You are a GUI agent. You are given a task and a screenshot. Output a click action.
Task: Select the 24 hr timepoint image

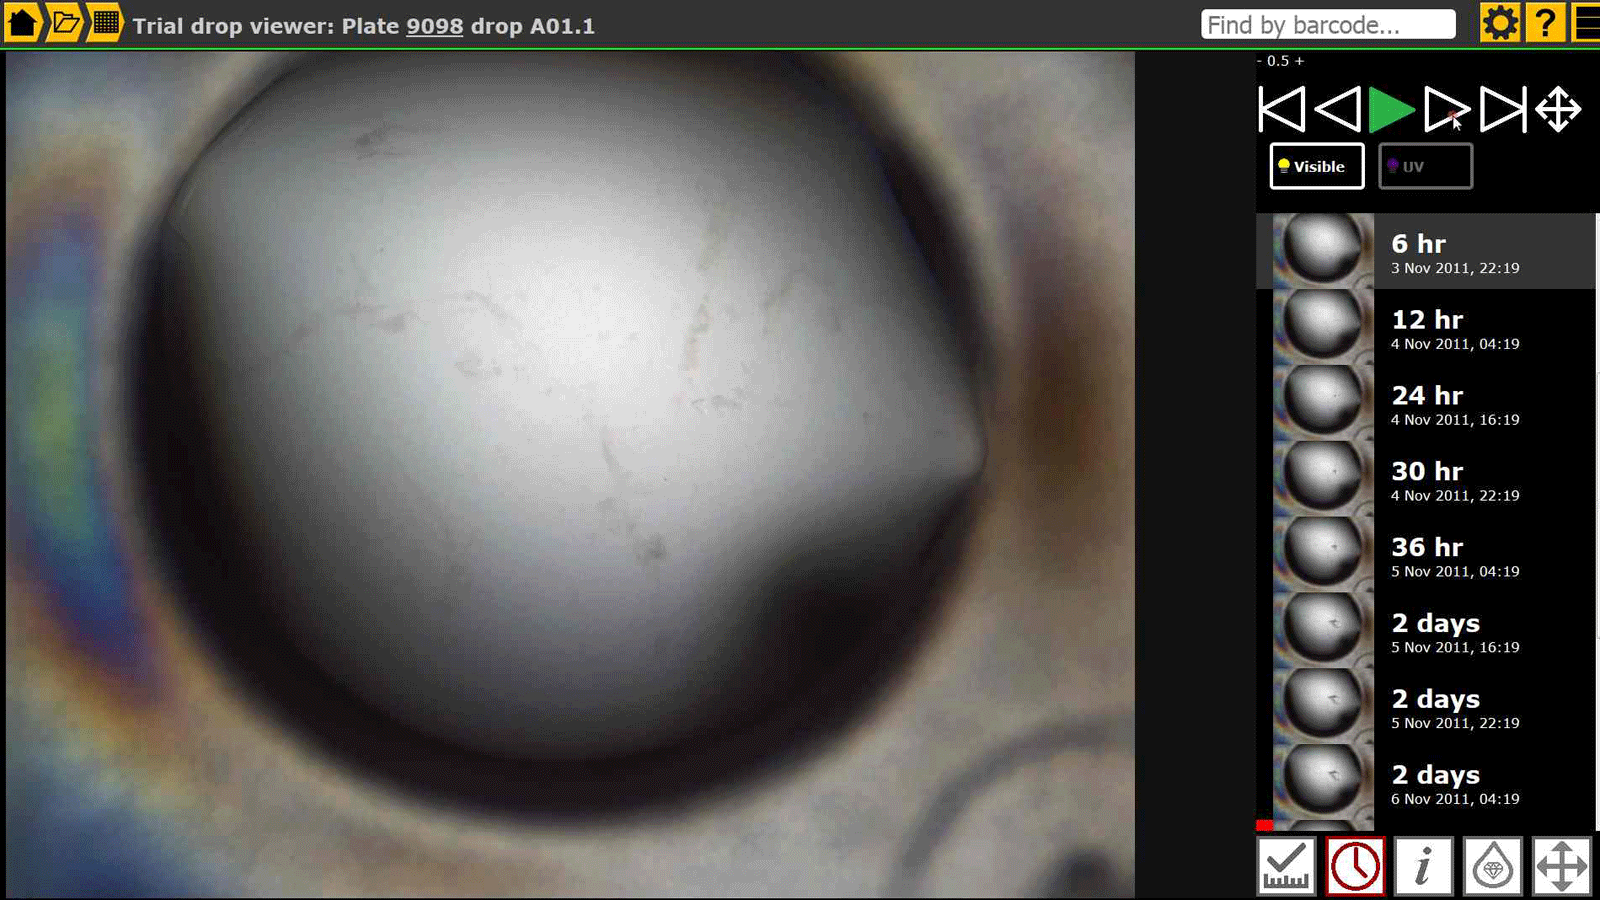coord(1426,404)
